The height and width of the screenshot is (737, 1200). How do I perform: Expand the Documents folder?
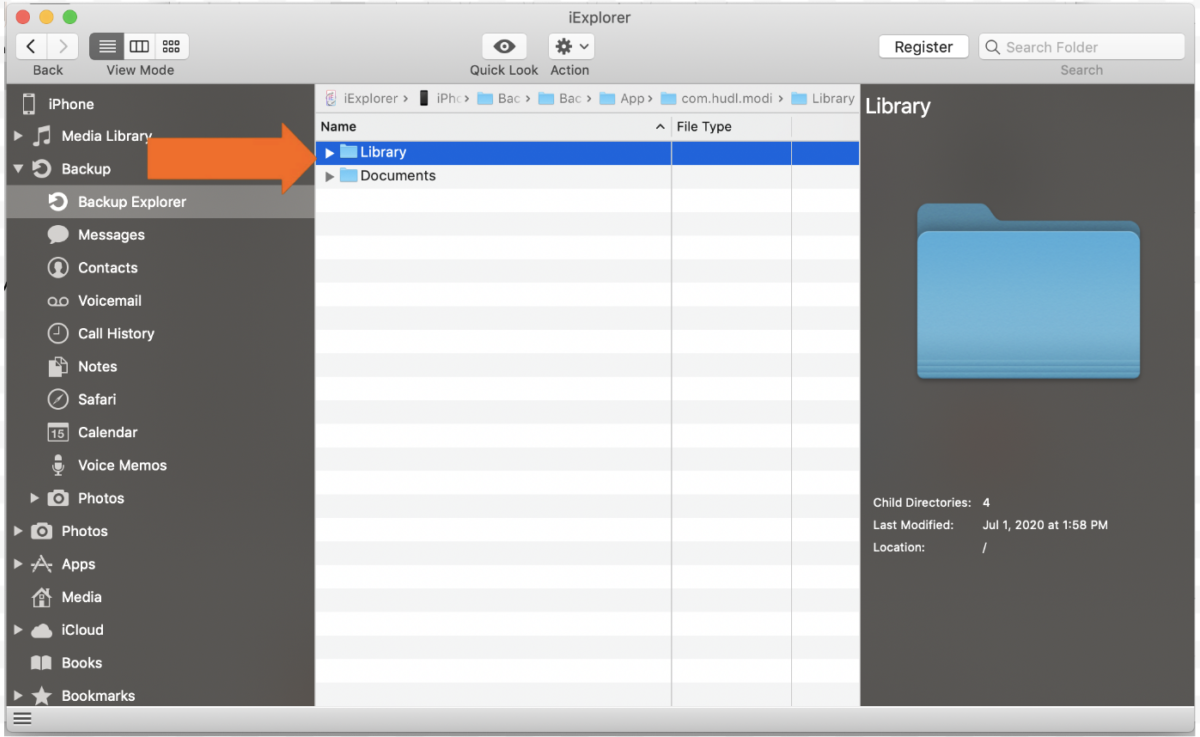330,175
